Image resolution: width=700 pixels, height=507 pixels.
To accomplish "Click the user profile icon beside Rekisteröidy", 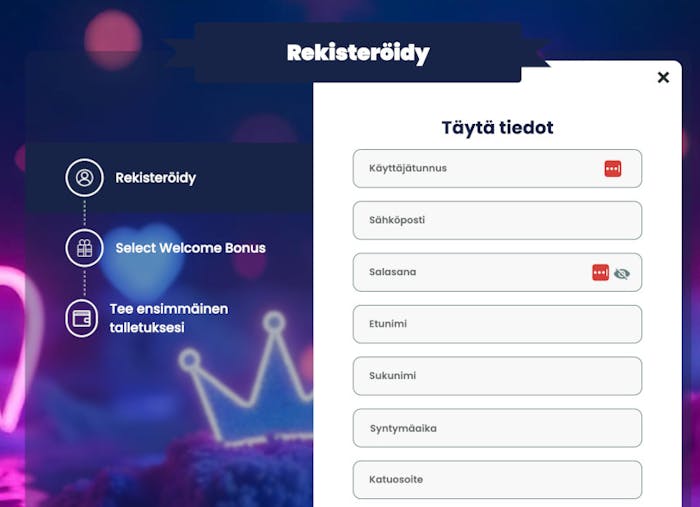I will tap(85, 178).
